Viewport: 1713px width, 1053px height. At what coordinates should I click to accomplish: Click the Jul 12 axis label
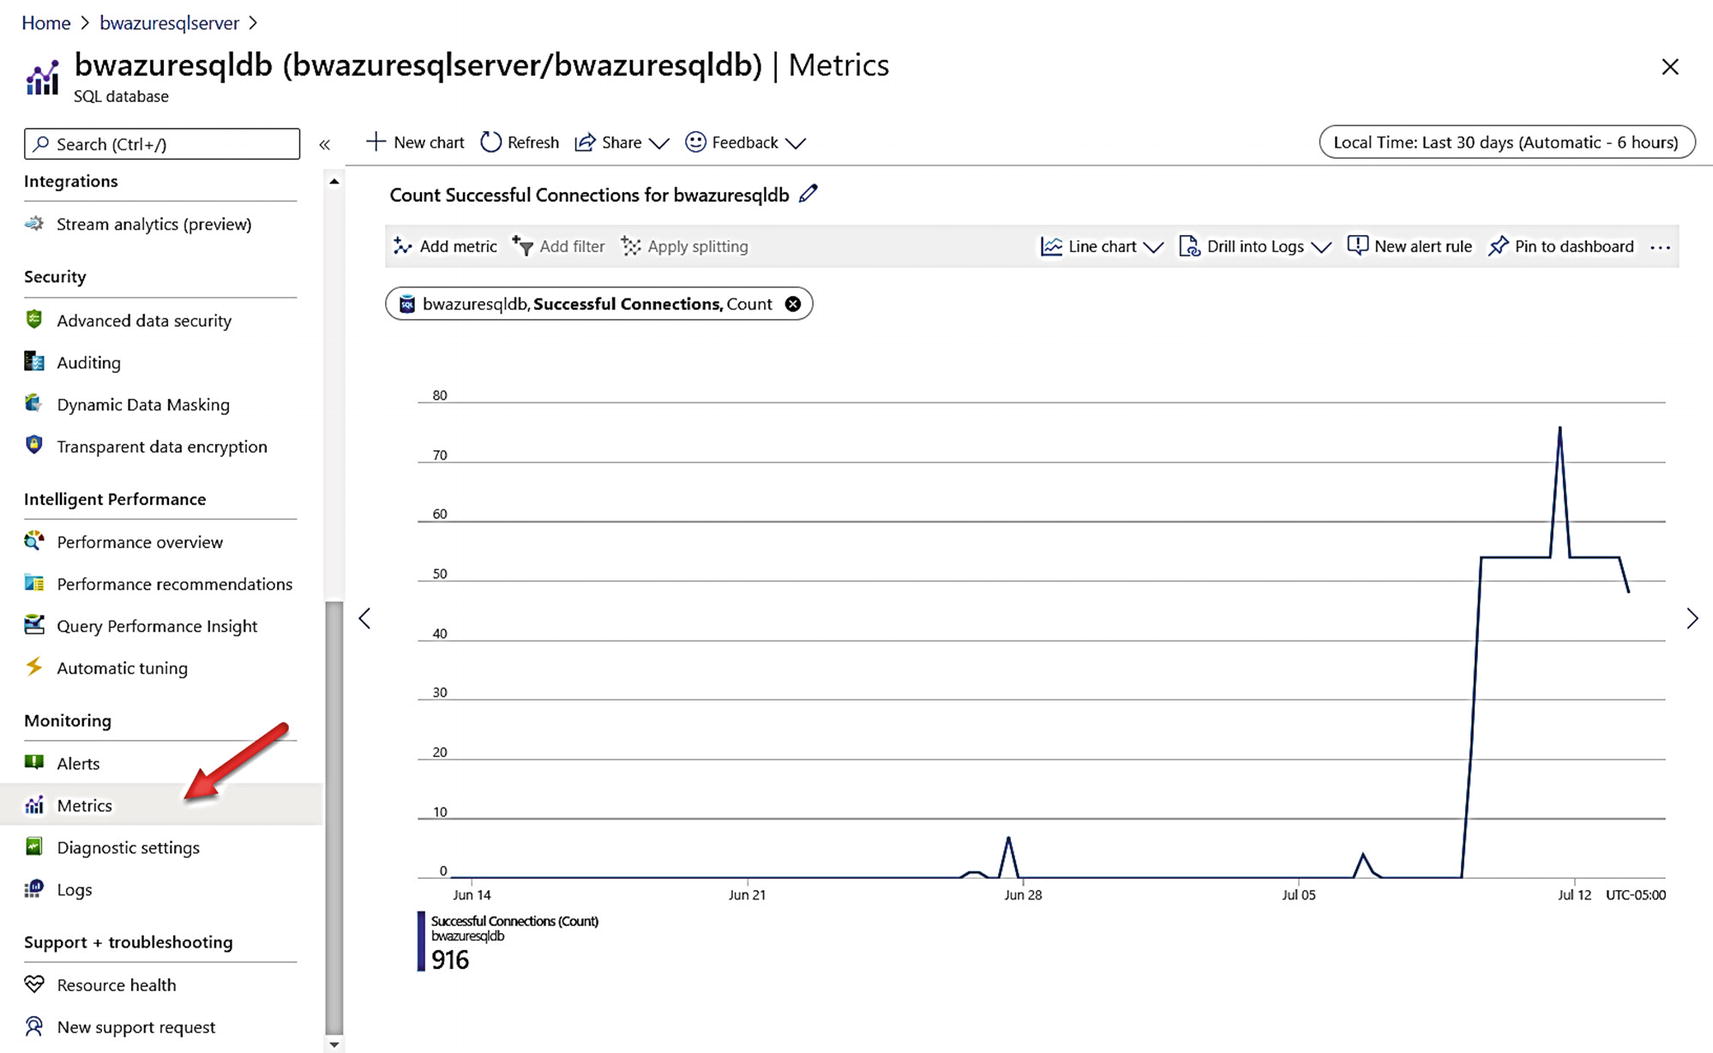pyautogui.click(x=1574, y=895)
